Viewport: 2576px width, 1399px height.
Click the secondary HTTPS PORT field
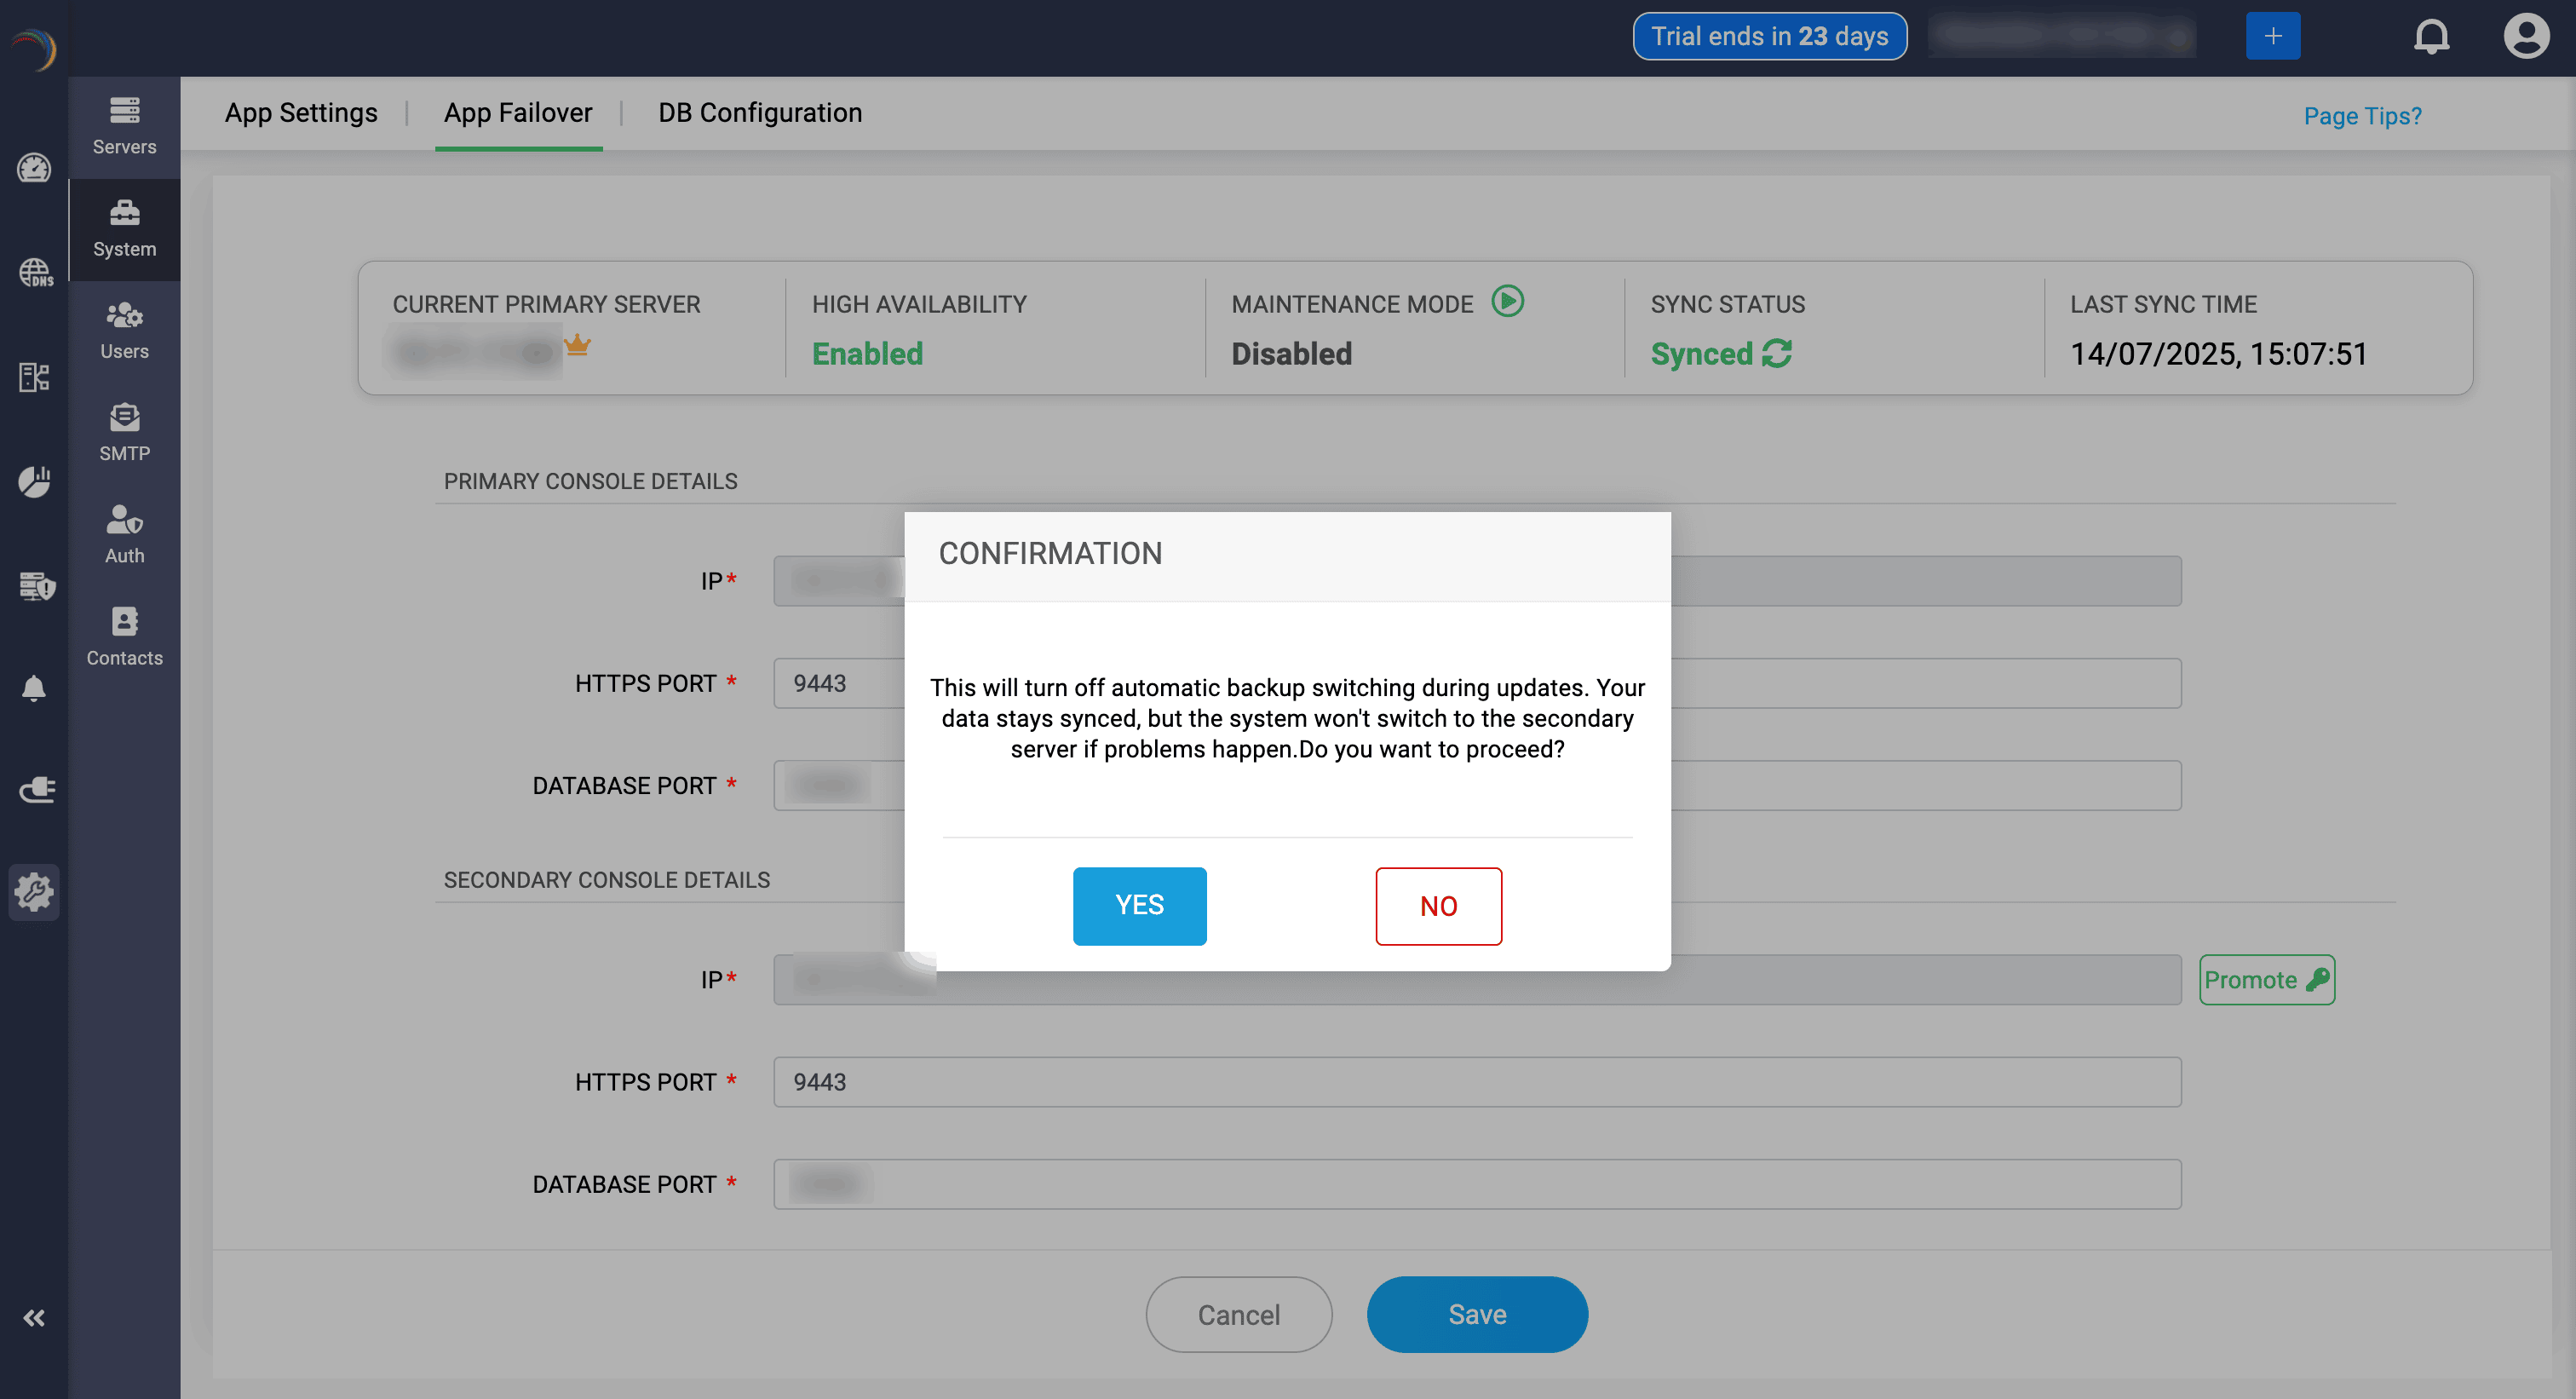tap(1476, 1081)
